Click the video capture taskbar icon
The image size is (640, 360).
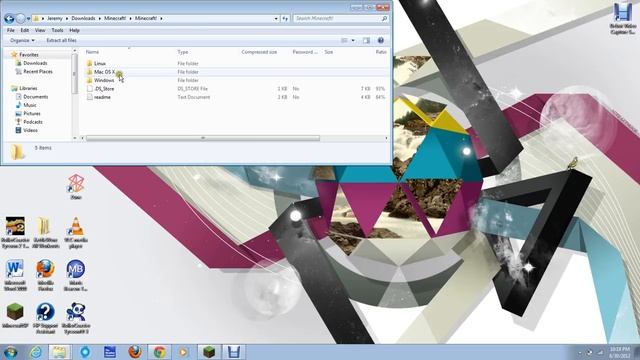[233, 352]
